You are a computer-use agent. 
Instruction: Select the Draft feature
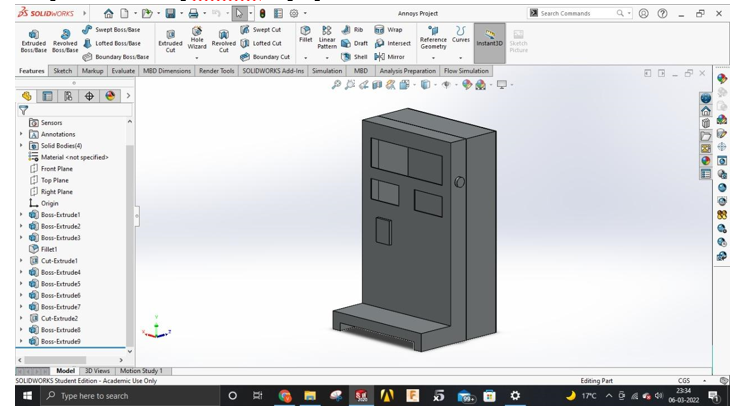pos(354,43)
